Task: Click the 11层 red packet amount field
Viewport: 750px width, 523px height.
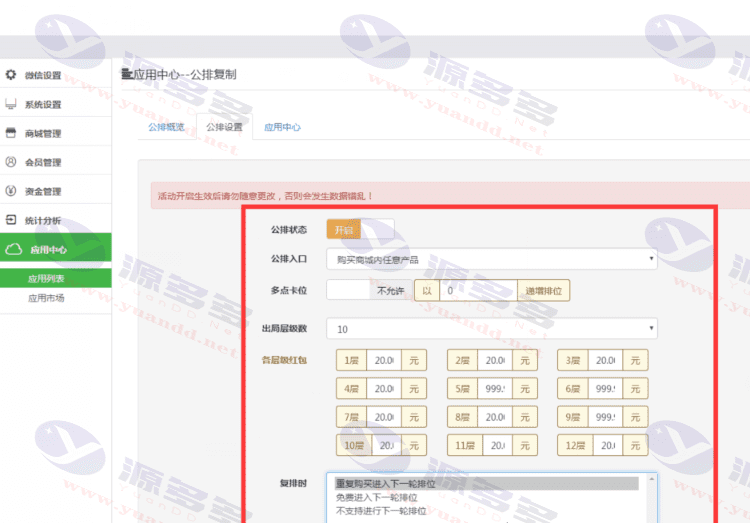Action: click(497, 445)
